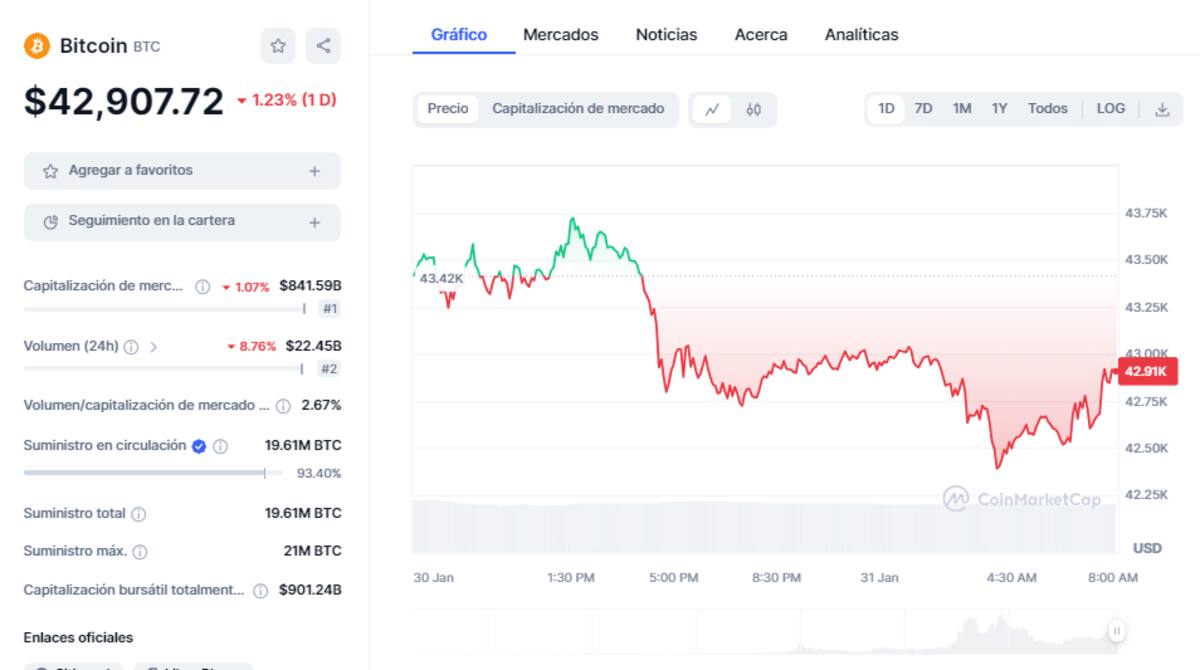Open the Noticias tab

tap(666, 35)
